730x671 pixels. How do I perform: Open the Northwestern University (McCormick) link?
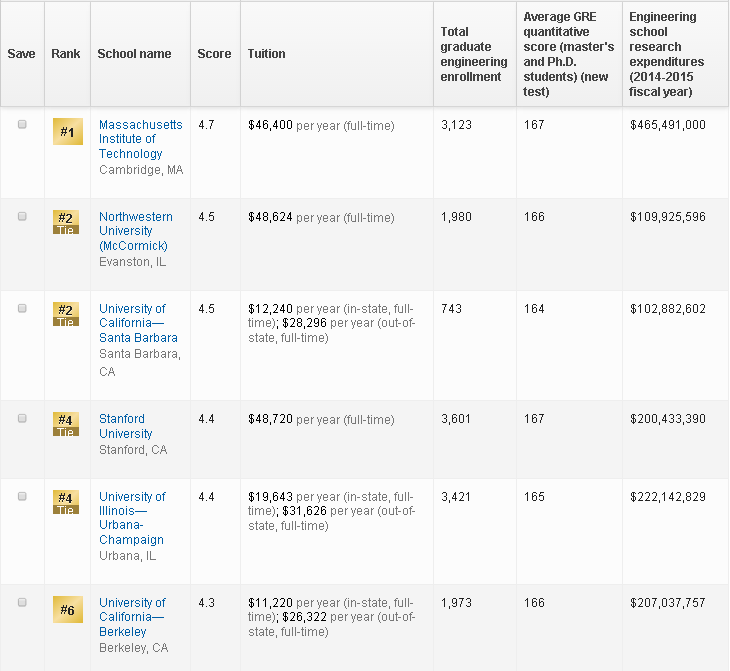[x=135, y=231]
